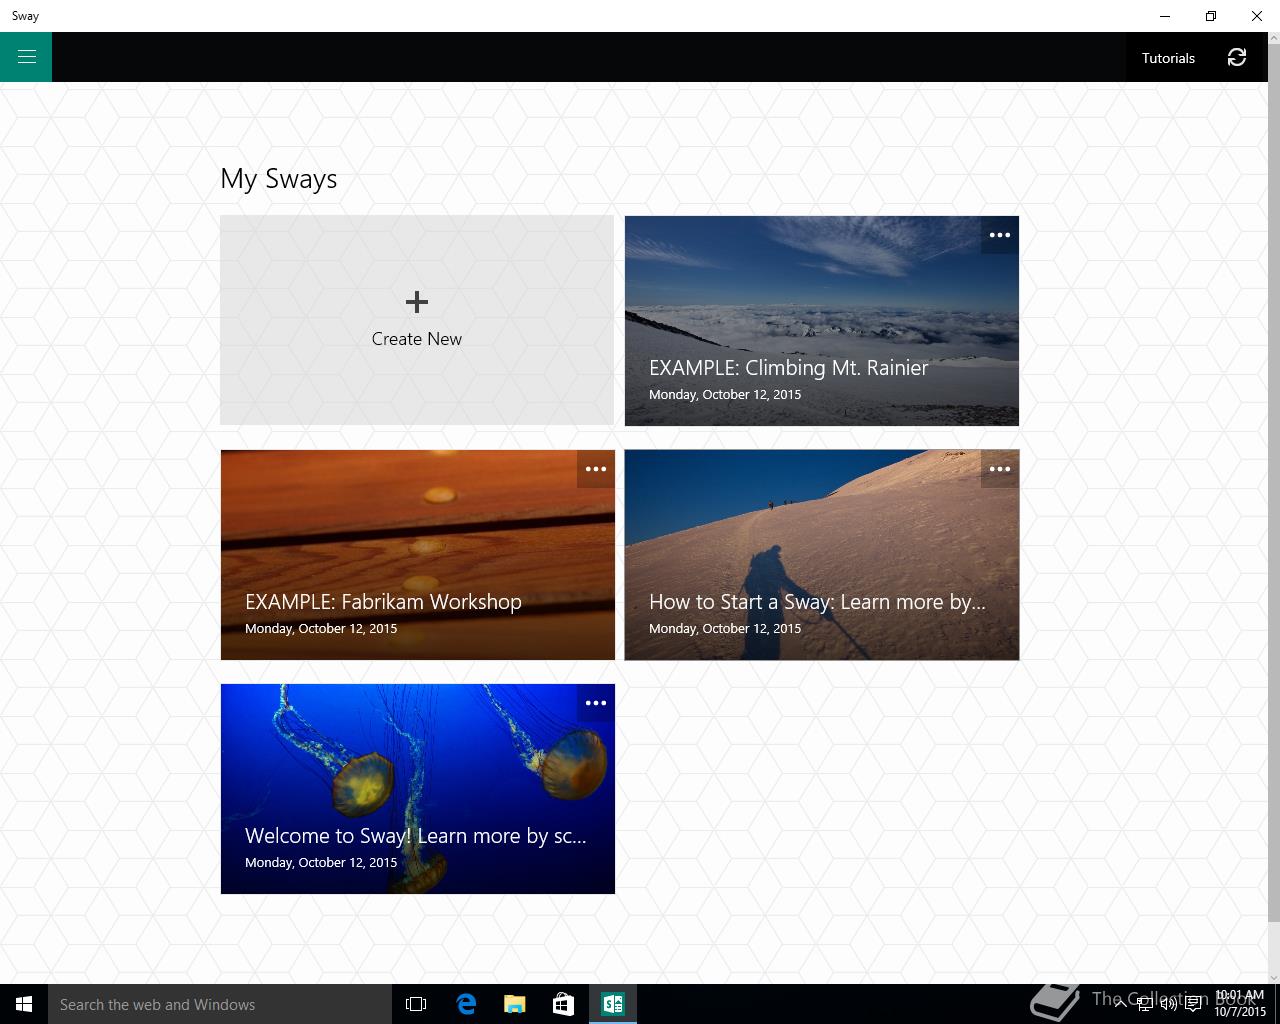Viewport: 1280px width, 1024px height.
Task: Click the network tray icon
Action: click(x=1145, y=1004)
